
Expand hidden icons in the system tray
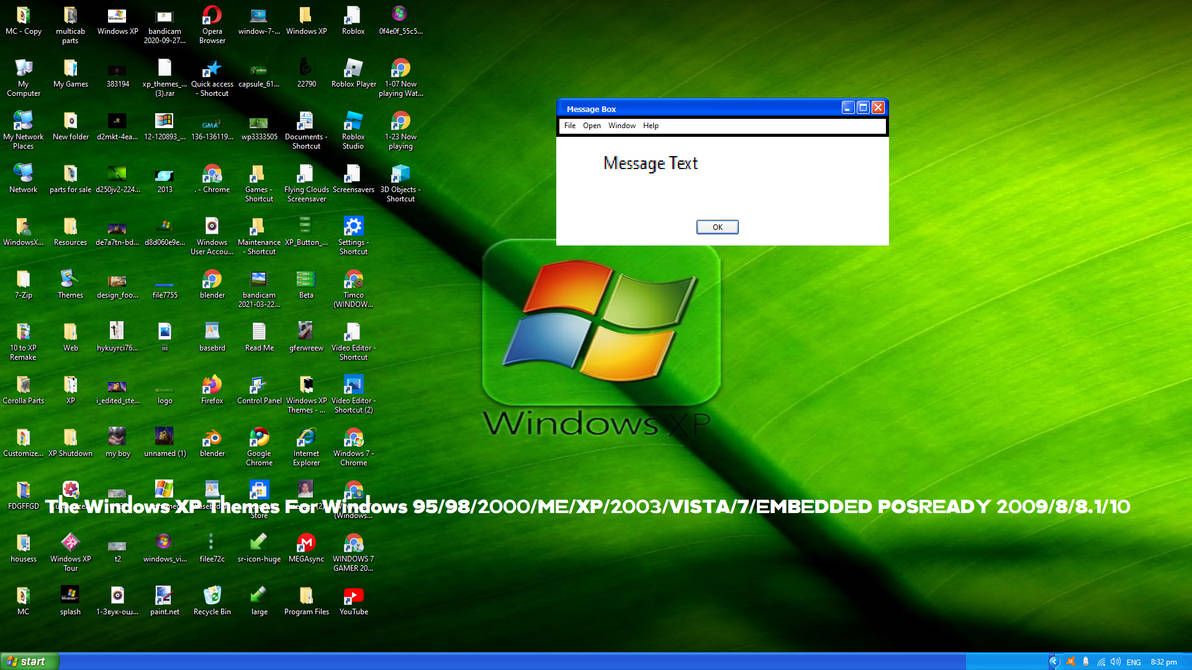1053,661
